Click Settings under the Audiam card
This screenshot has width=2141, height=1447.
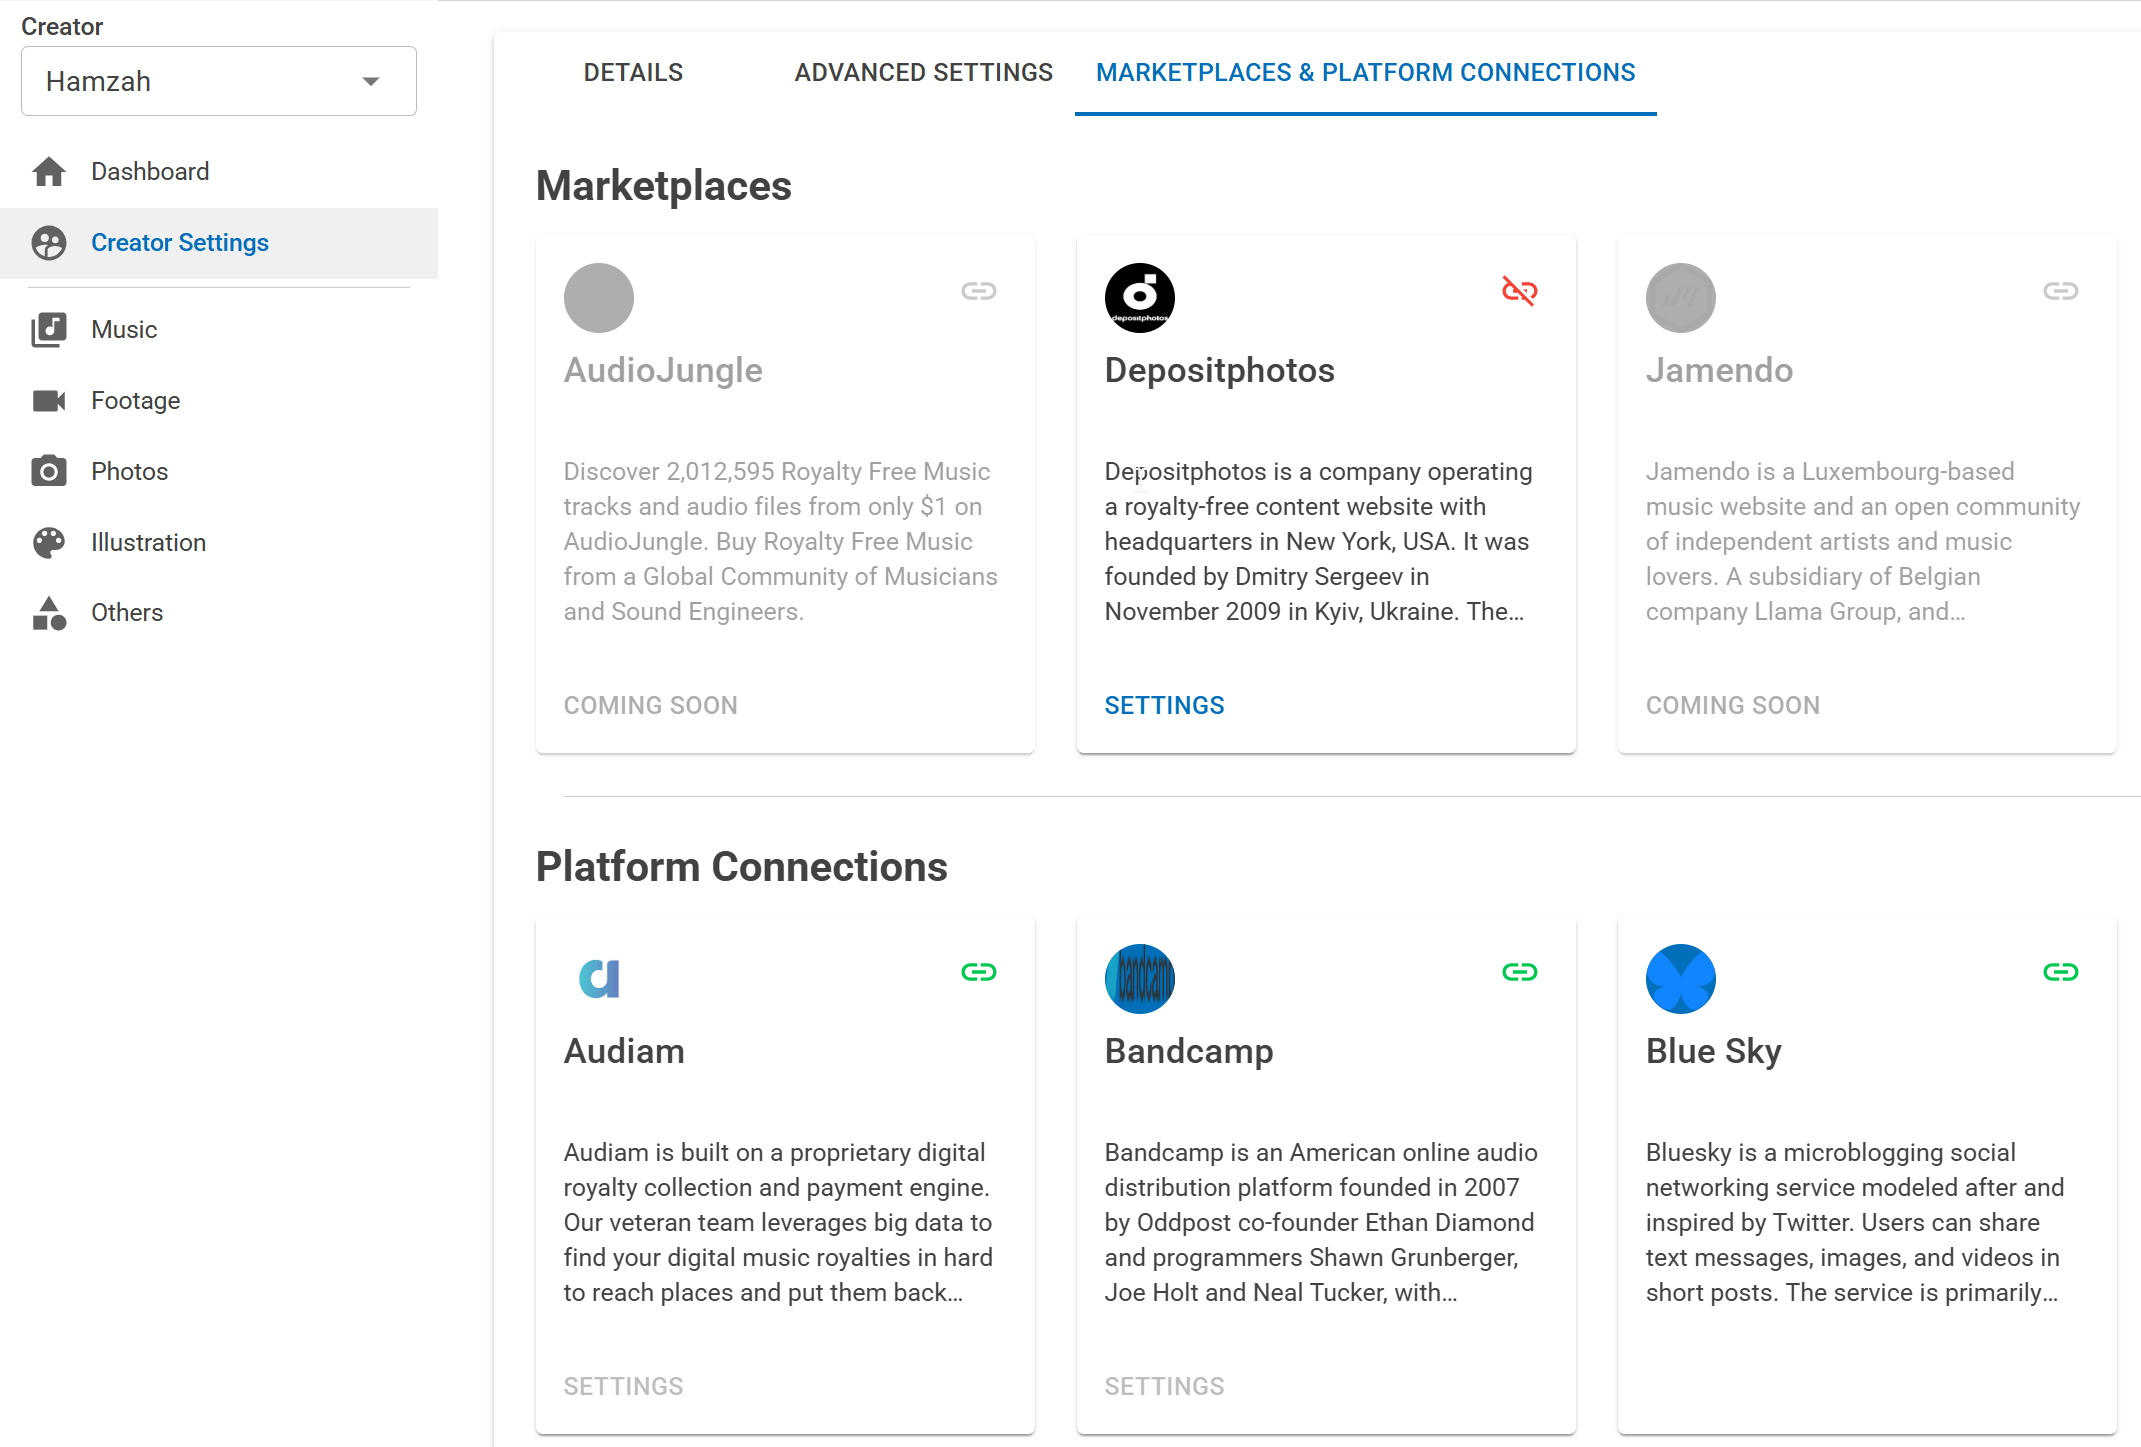623,1386
